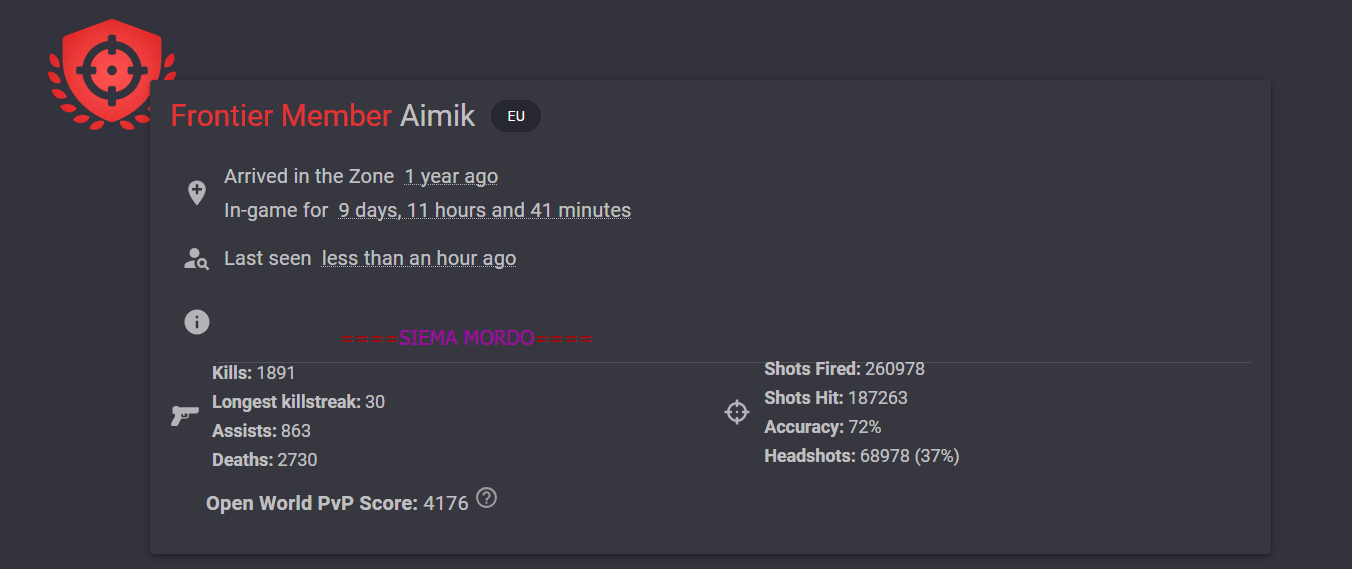Click the Deaths stat value 2730
This screenshot has height=569, width=1352.
click(x=297, y=460)
